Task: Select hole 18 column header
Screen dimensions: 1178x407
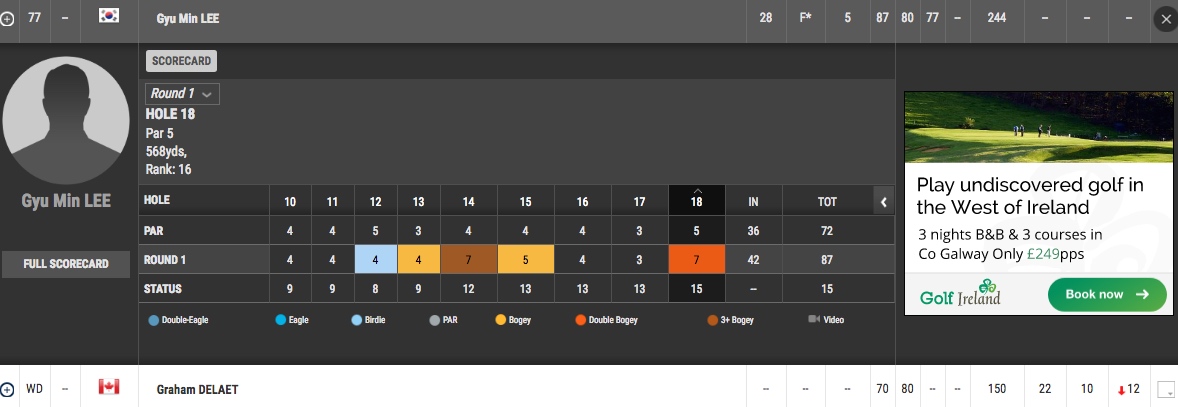Action: [696, 201]
